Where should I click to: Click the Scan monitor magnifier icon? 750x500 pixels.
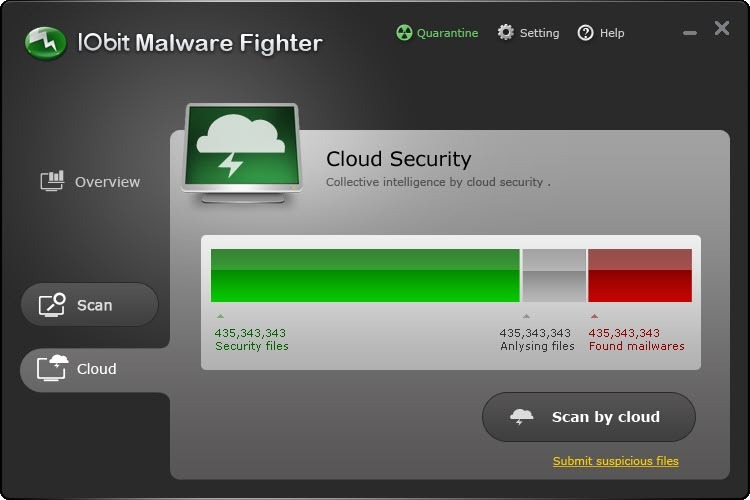[x=52, y=305]
